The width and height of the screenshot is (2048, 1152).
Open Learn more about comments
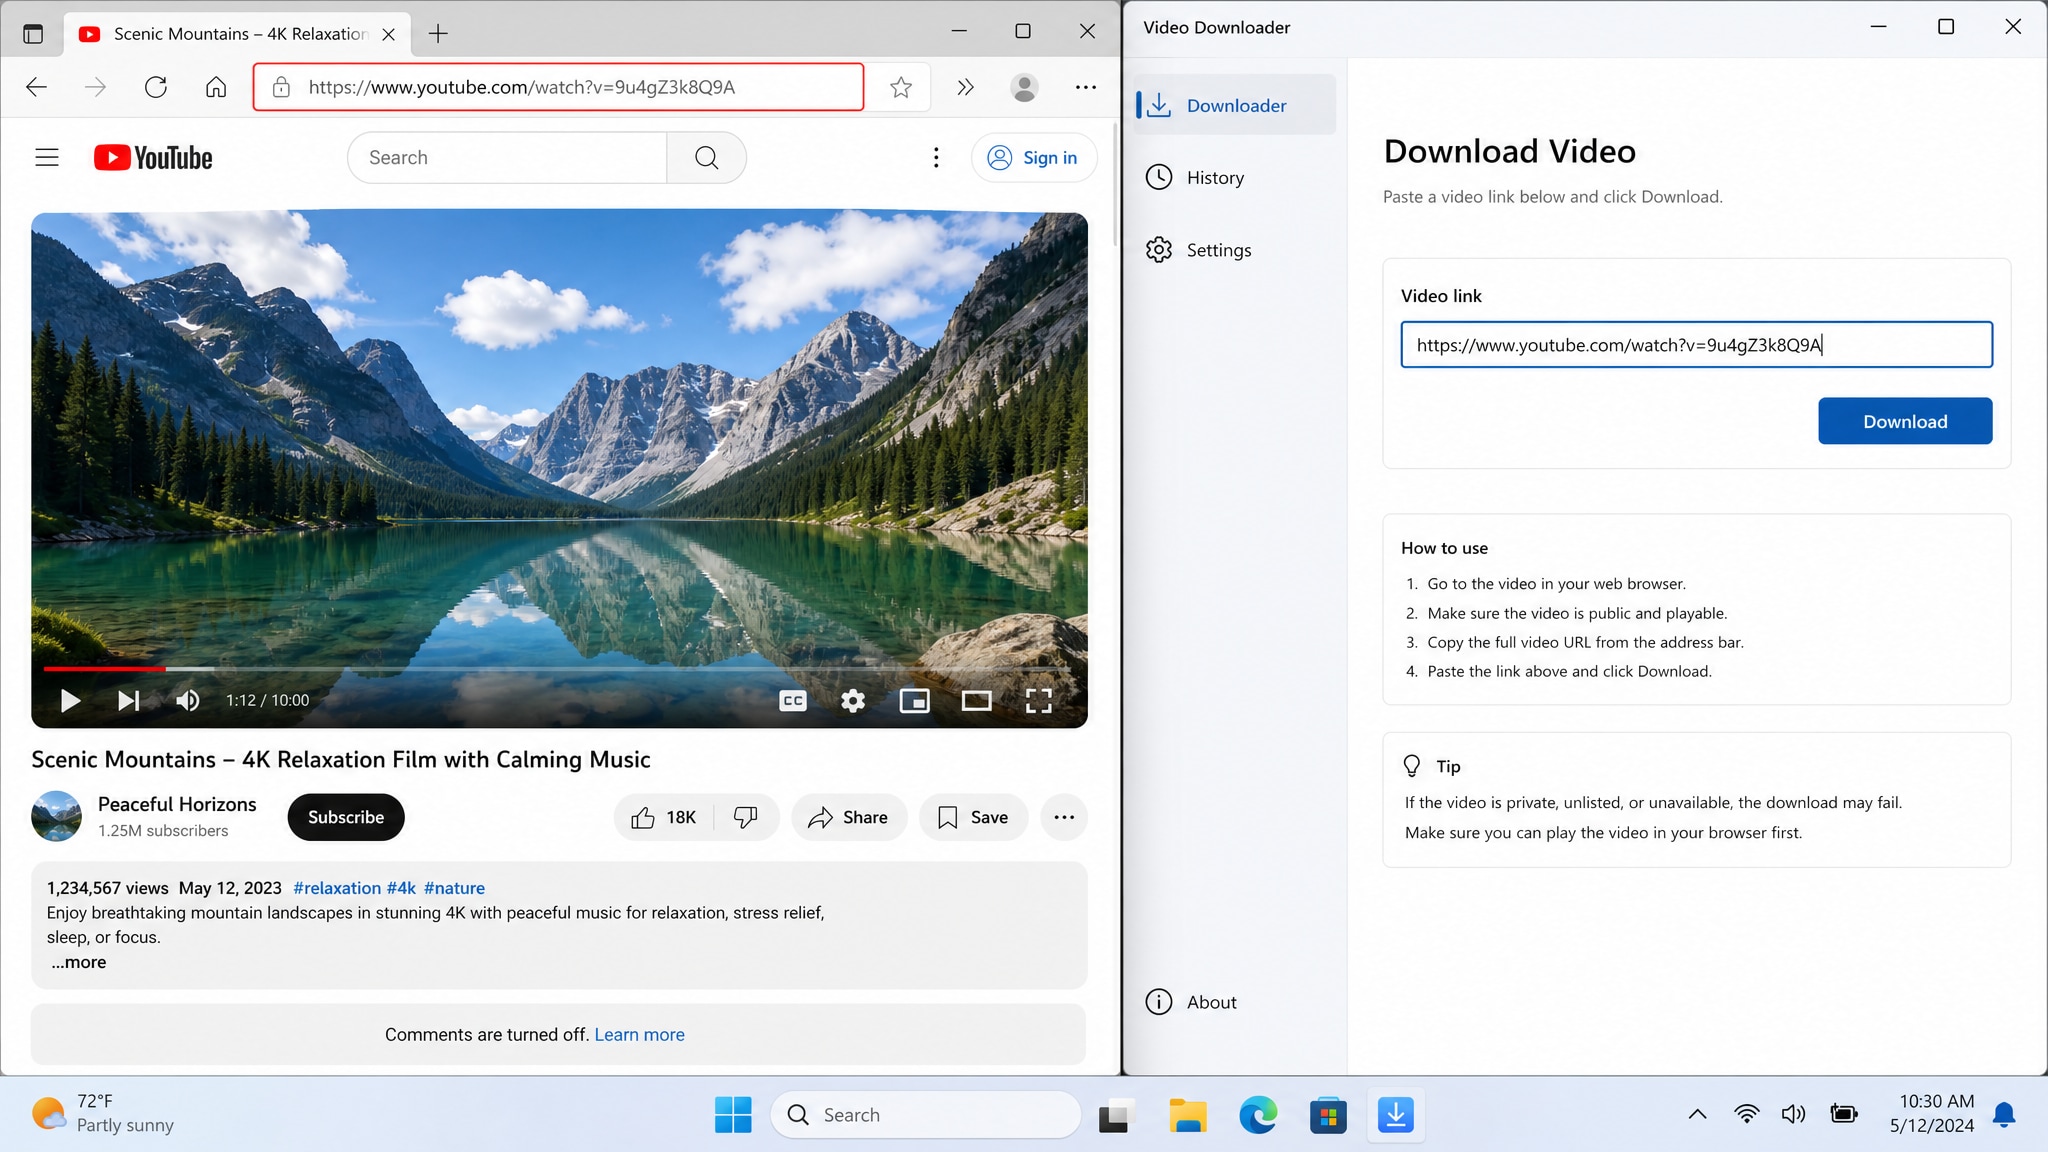(x=639, y=1035)
